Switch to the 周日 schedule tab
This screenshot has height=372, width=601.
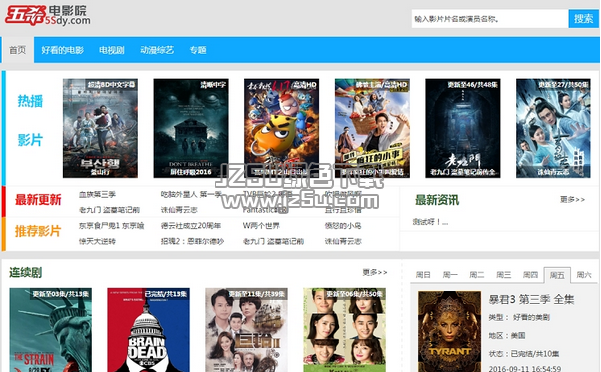pyautogui.click(x=423, y=275)
